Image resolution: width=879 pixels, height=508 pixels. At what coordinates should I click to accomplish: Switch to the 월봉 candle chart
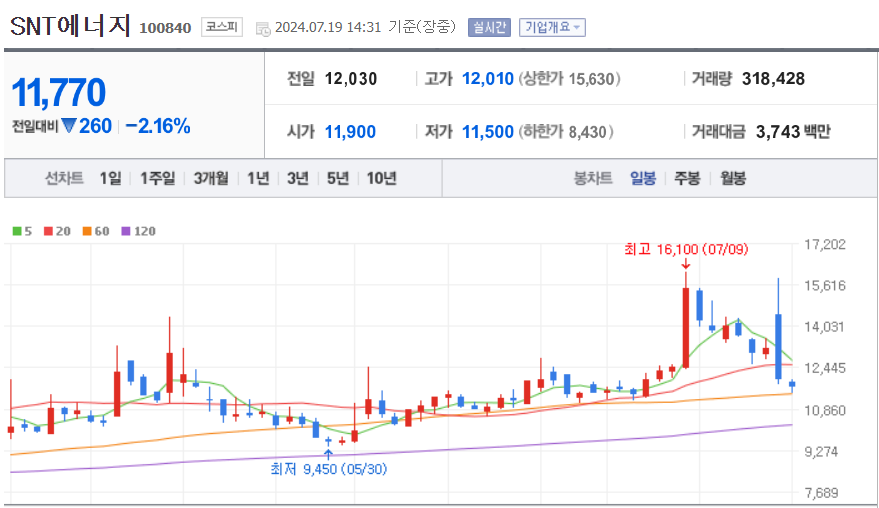coord(733,178)
